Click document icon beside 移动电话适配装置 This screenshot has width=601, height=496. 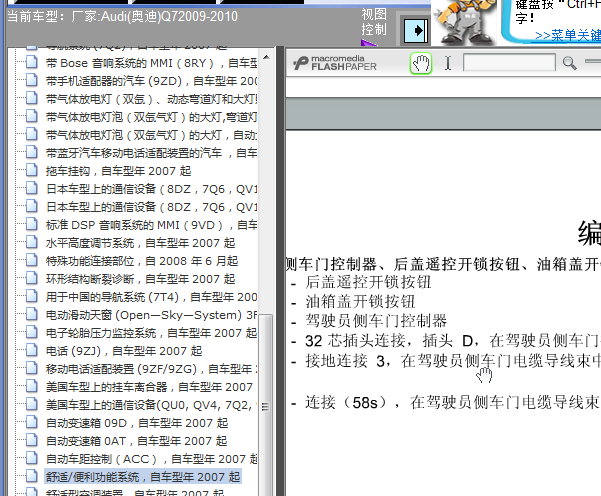(x=32, y=368)
